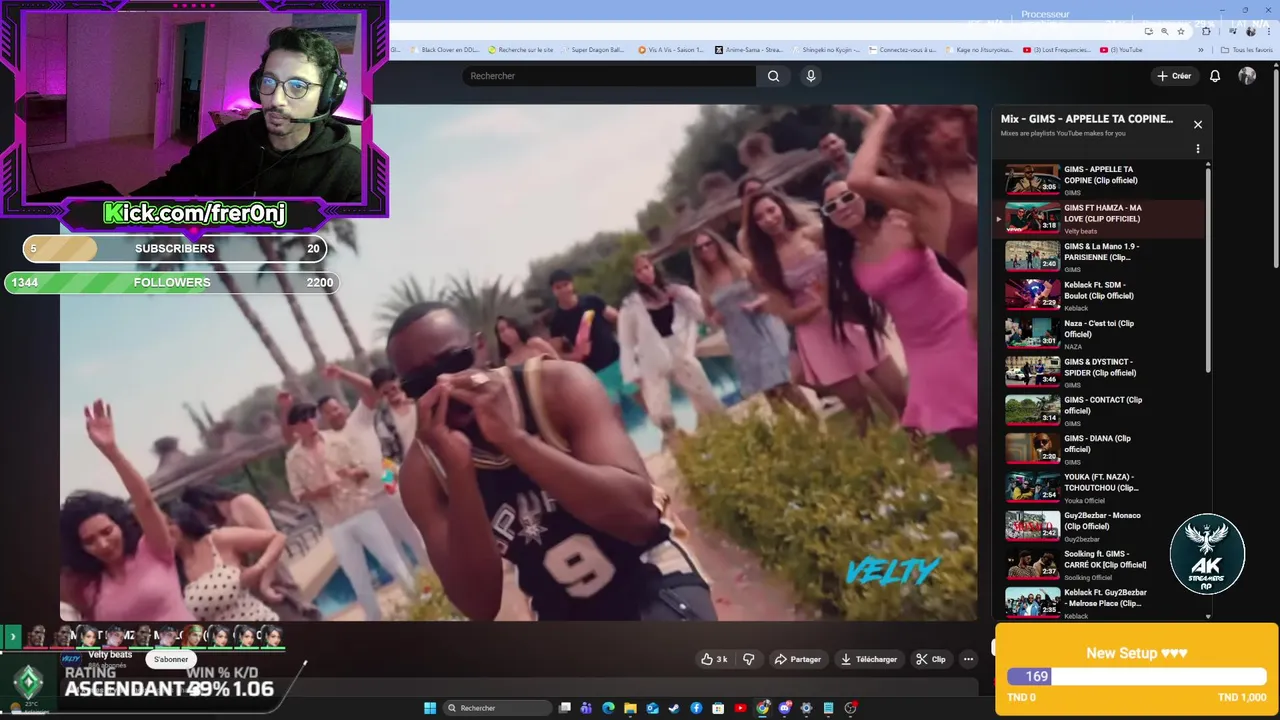The image size is (1280, 720).
Task: Open the Tous les favoris folder
Action: click(x=1246, y=50)
